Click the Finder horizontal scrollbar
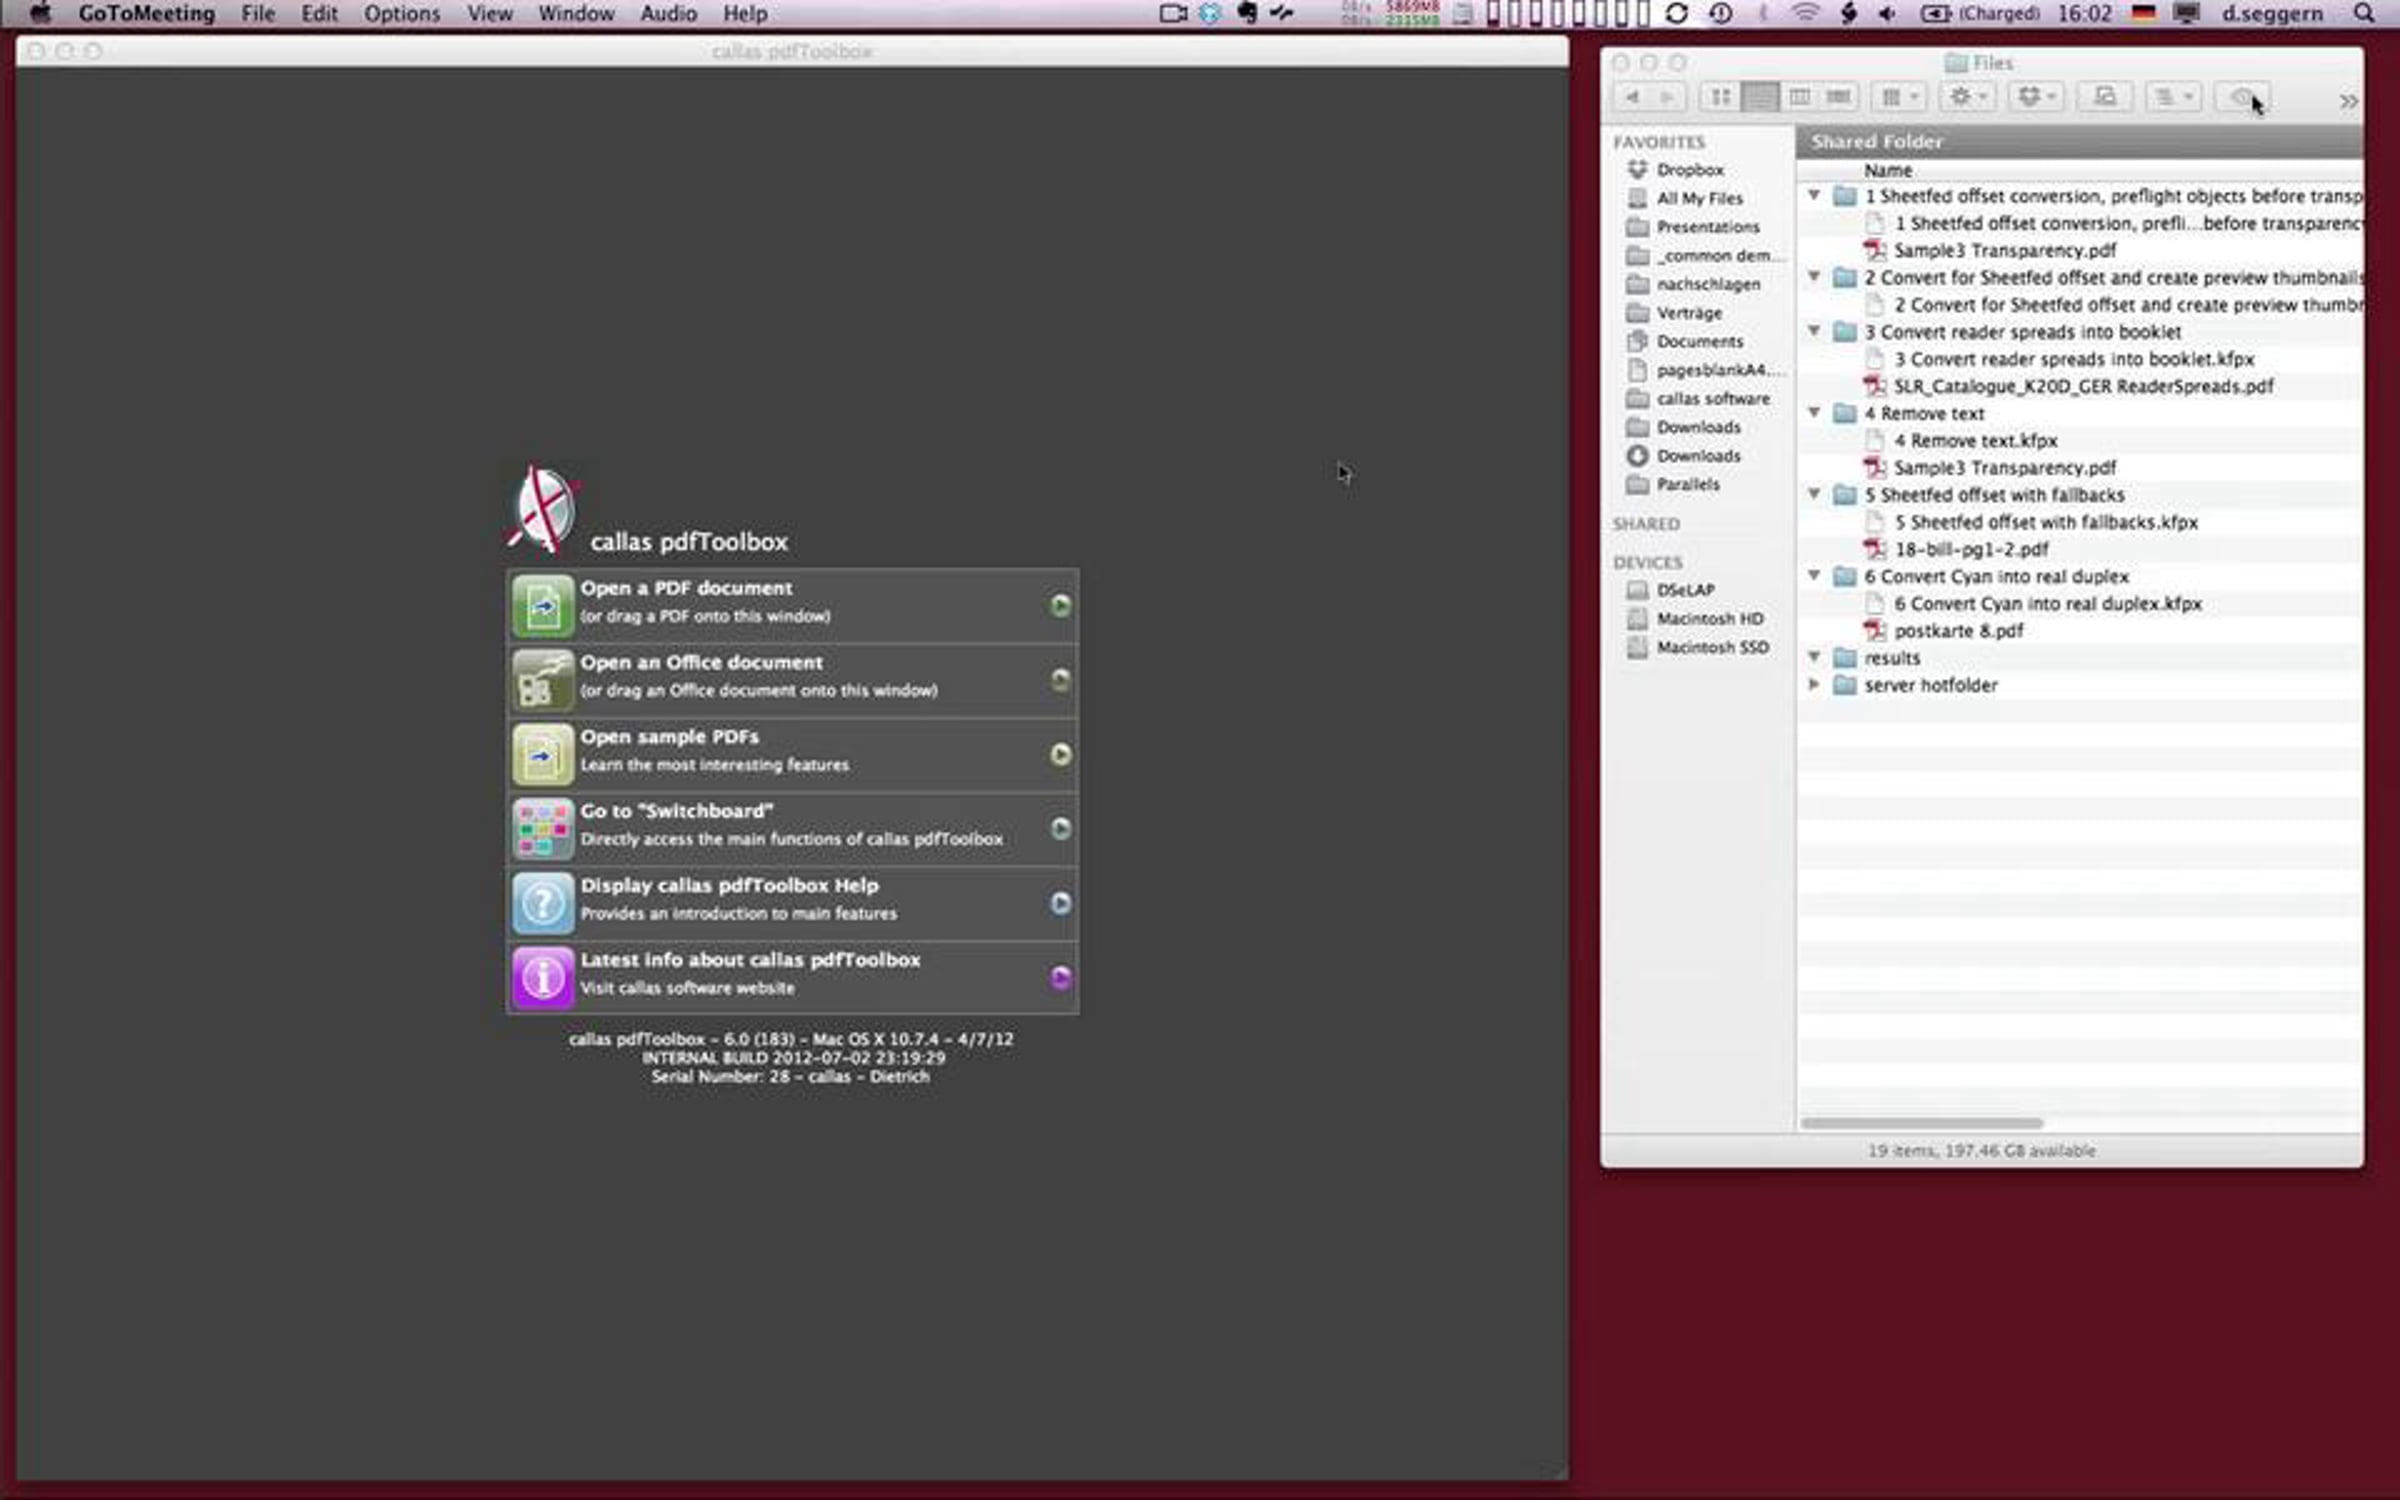 (x=1921, y=1122)
